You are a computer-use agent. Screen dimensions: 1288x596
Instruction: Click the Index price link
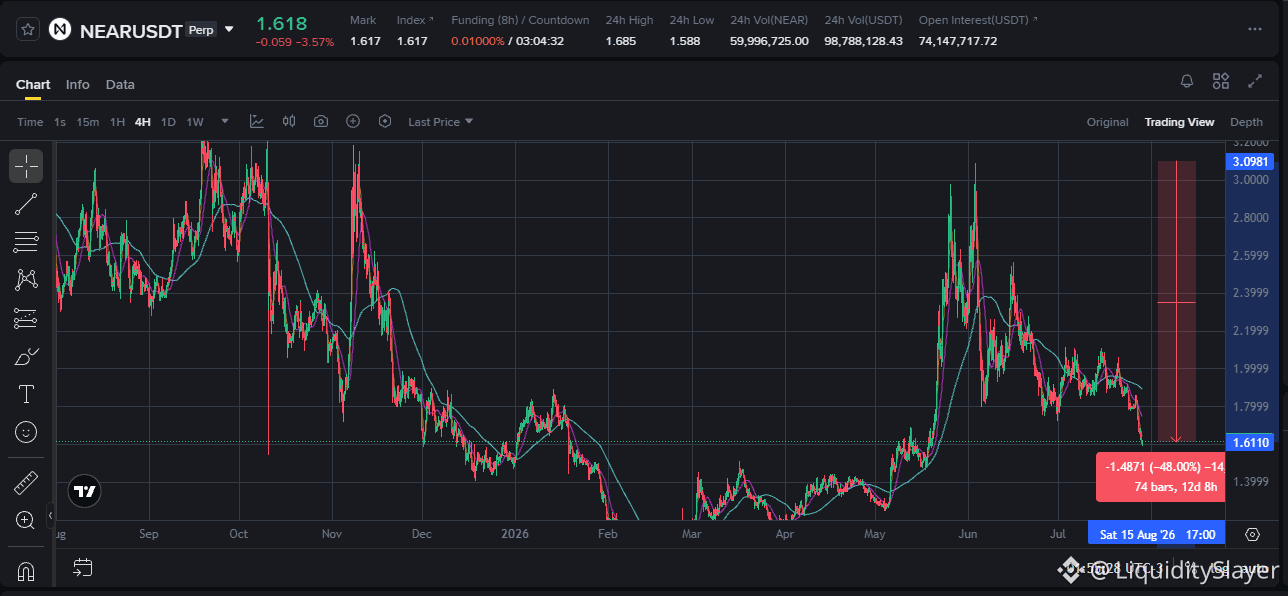(x=415, y=20)
